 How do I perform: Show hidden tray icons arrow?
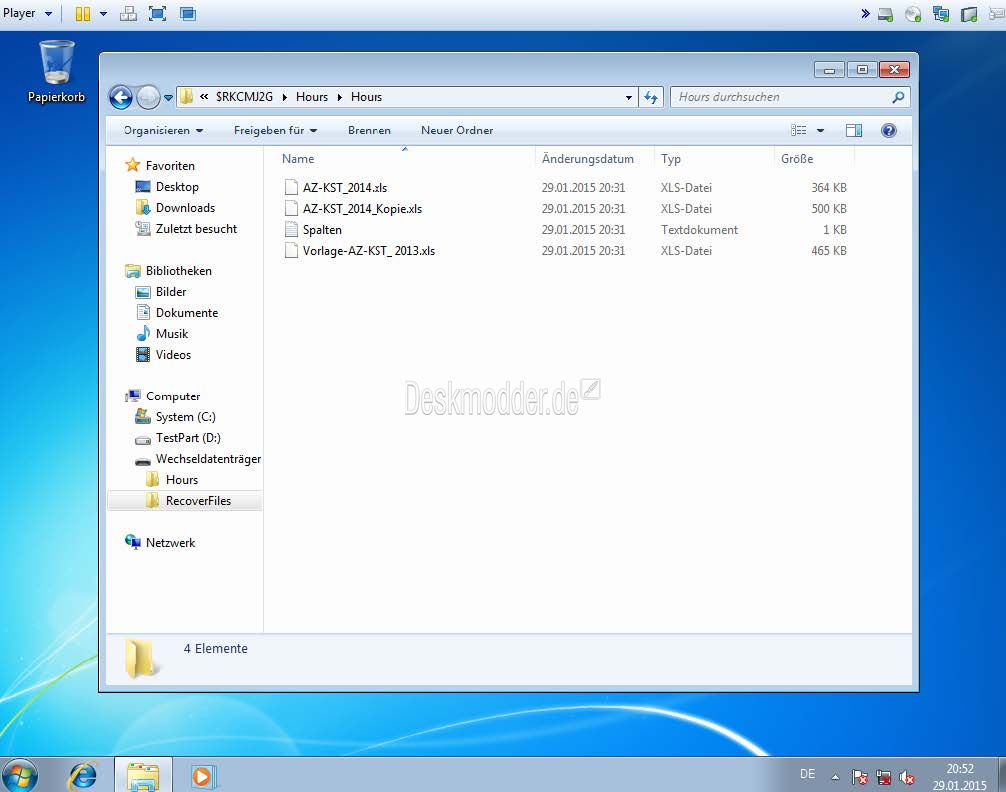[x=835, y=777]
